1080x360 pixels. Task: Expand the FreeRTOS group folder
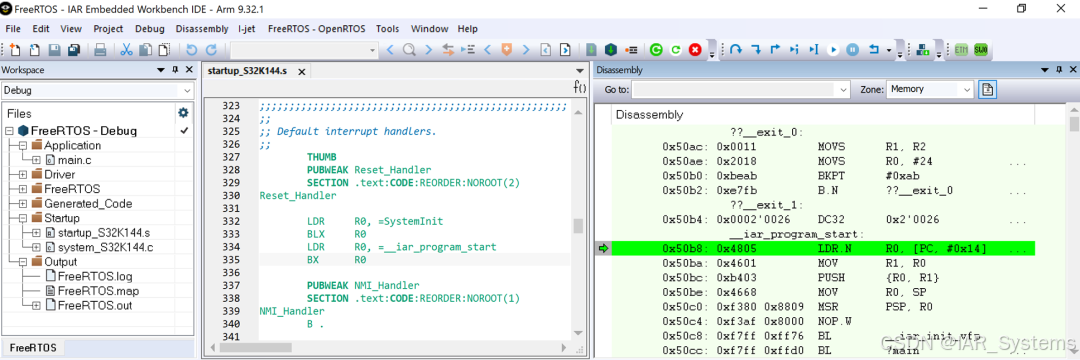coord(23,189)
